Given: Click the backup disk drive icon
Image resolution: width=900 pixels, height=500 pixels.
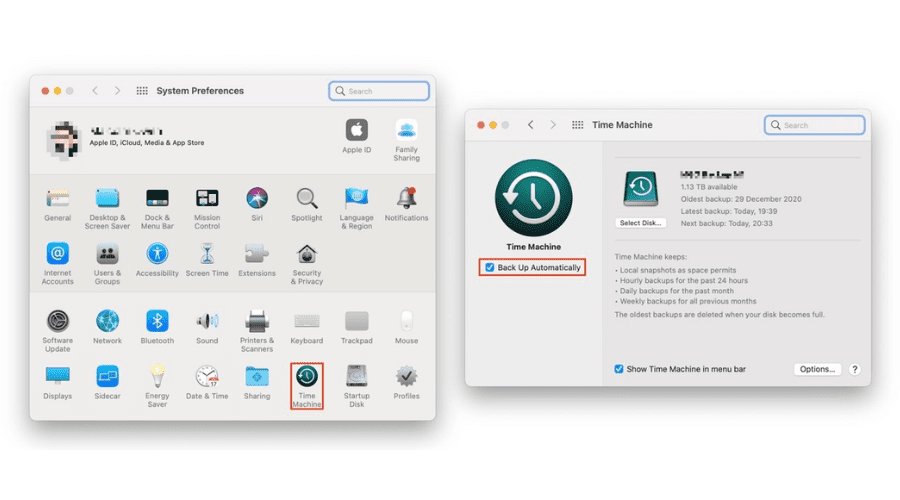Looking at the screenshot, I should click(x=641, y=188).
